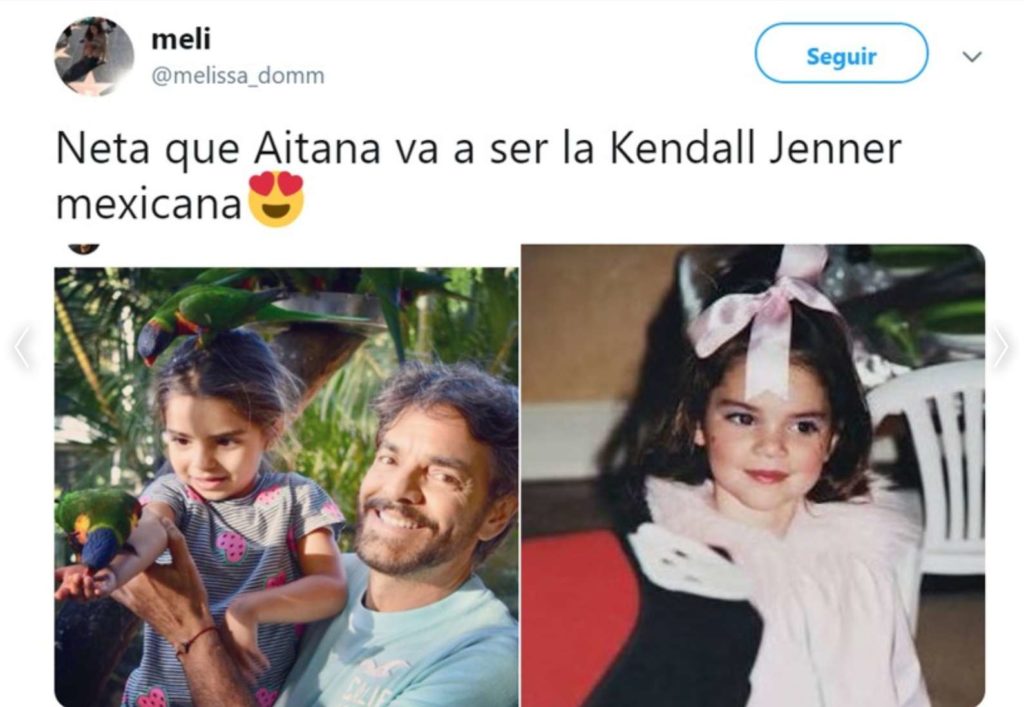Click parrot perched on outstretched arm

pos(98,527)
